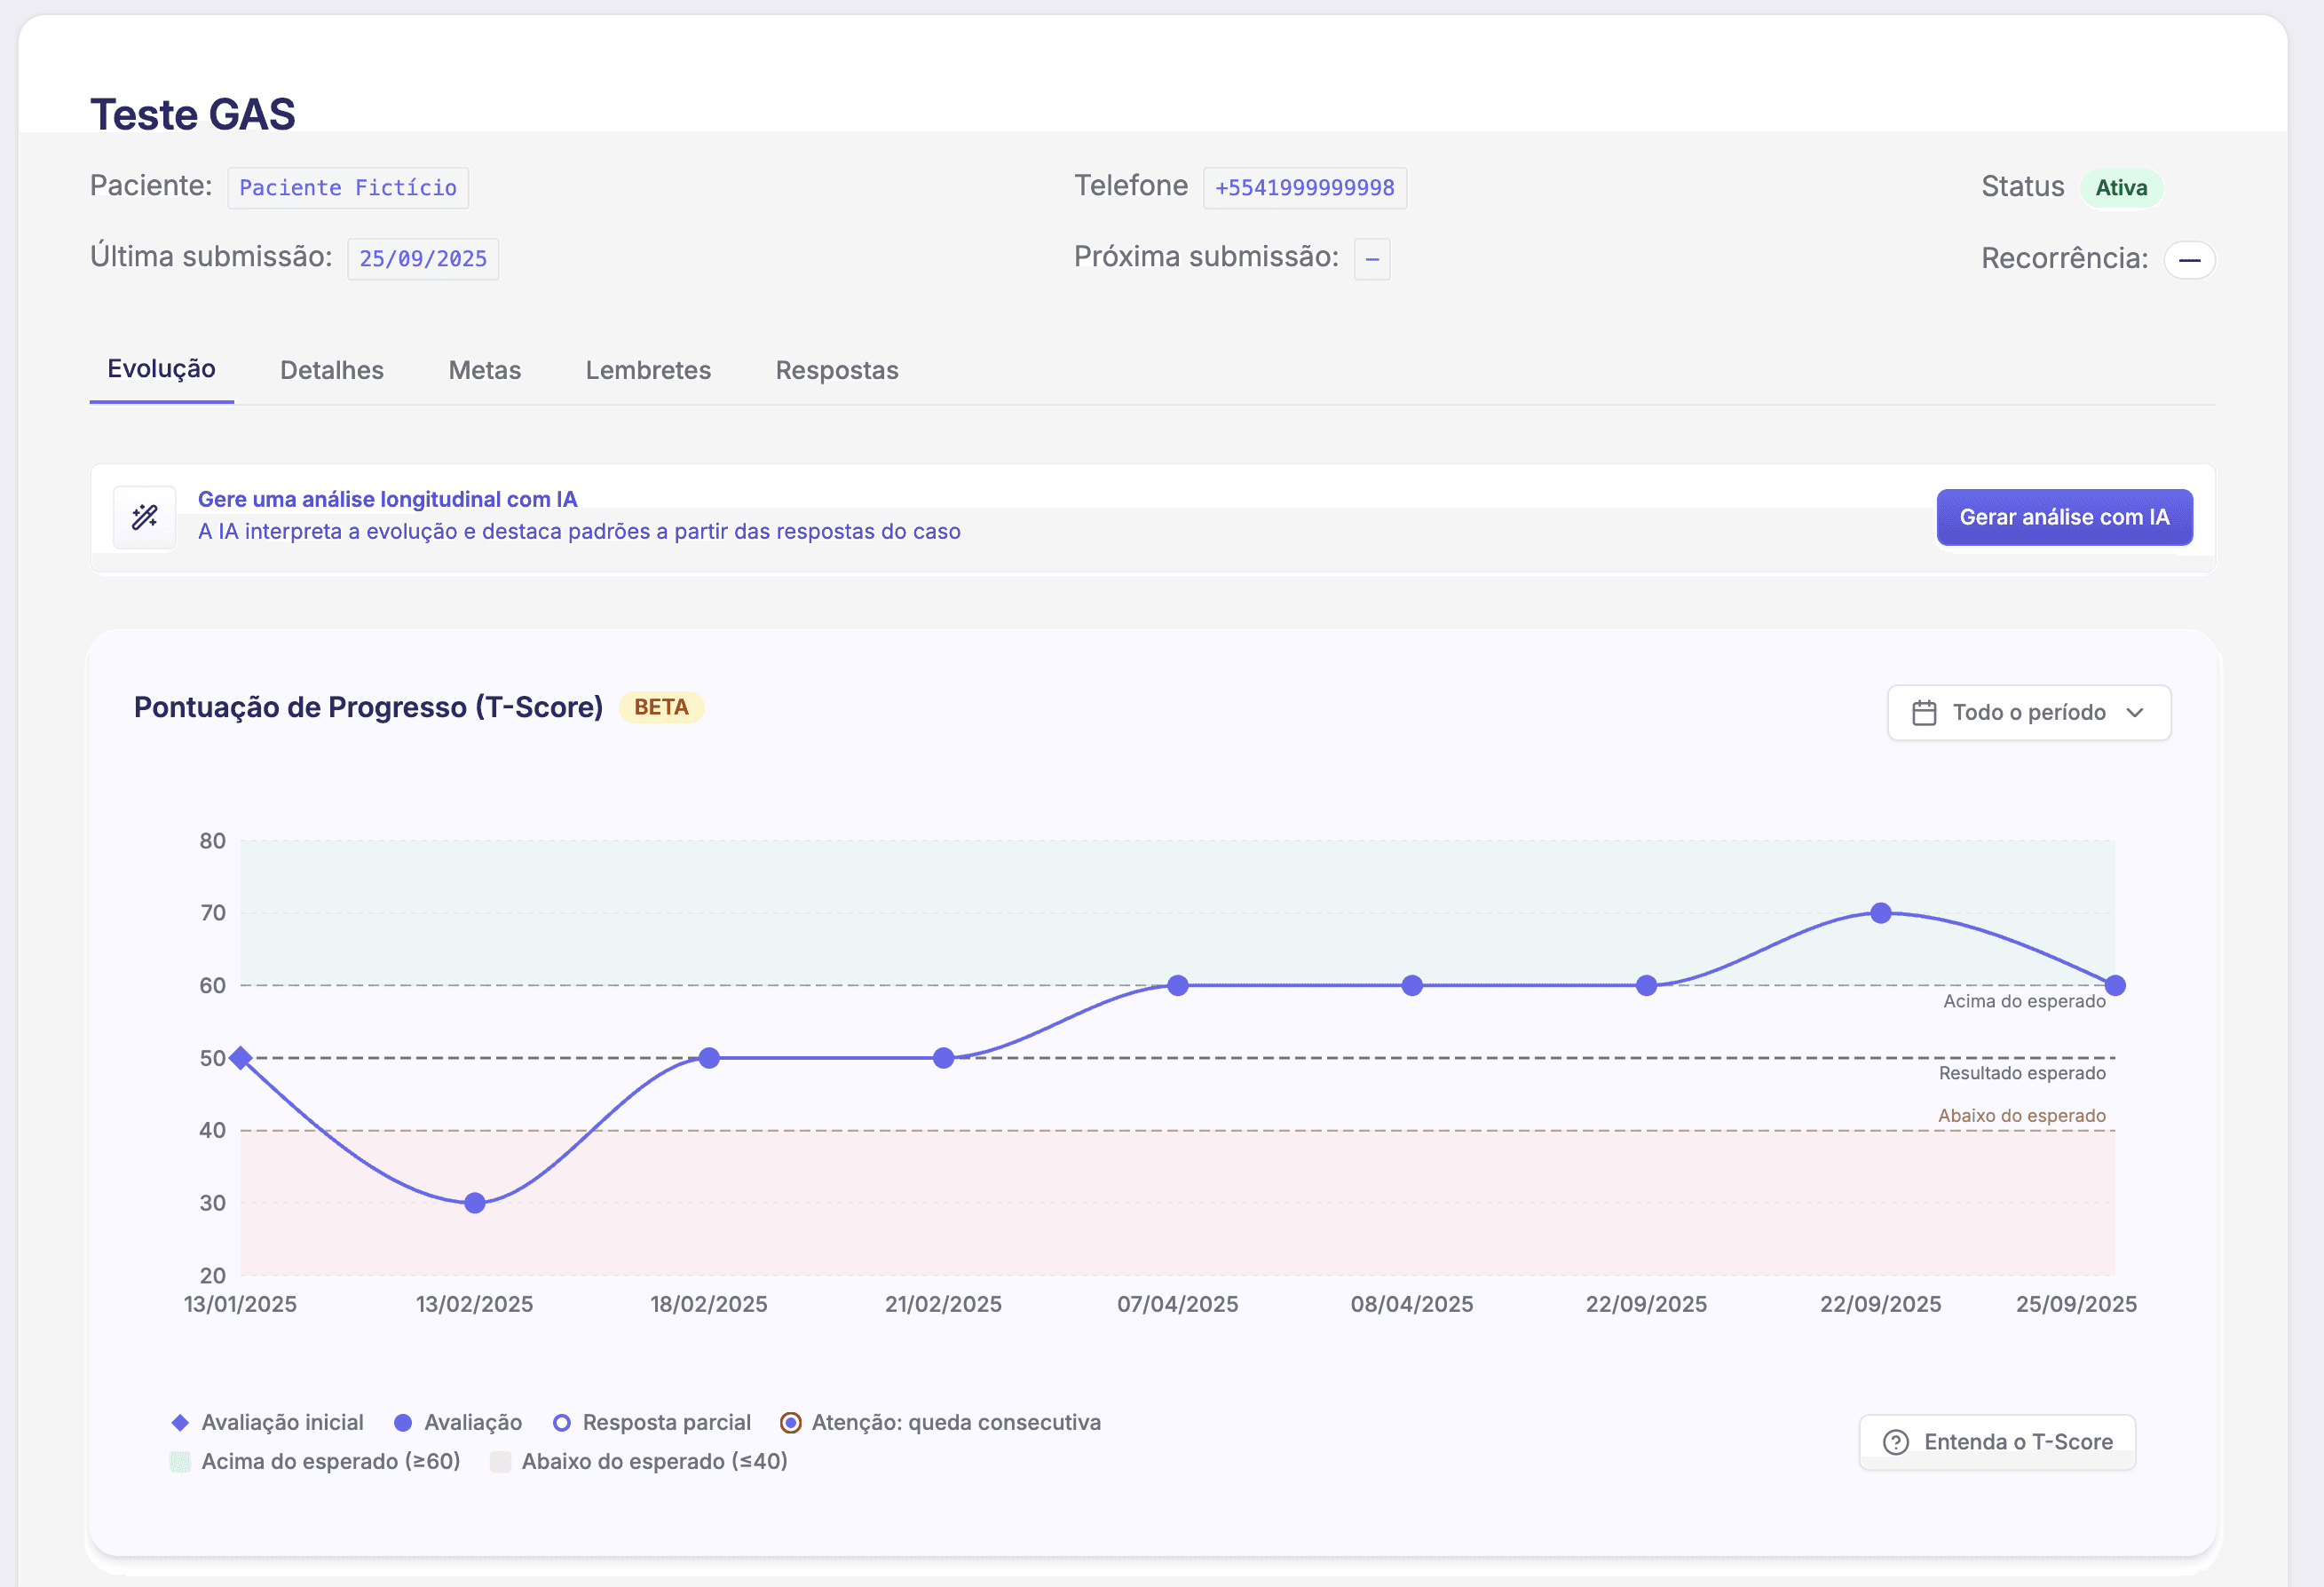Click the calendar icon in period selector
The height and width of the screenshot is (1587, 2324).
coord(1924,713)
